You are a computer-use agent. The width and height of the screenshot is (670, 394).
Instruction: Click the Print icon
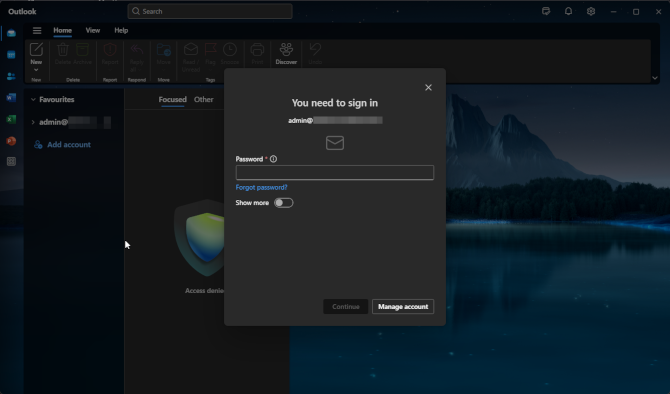click(x=257, y=50)
